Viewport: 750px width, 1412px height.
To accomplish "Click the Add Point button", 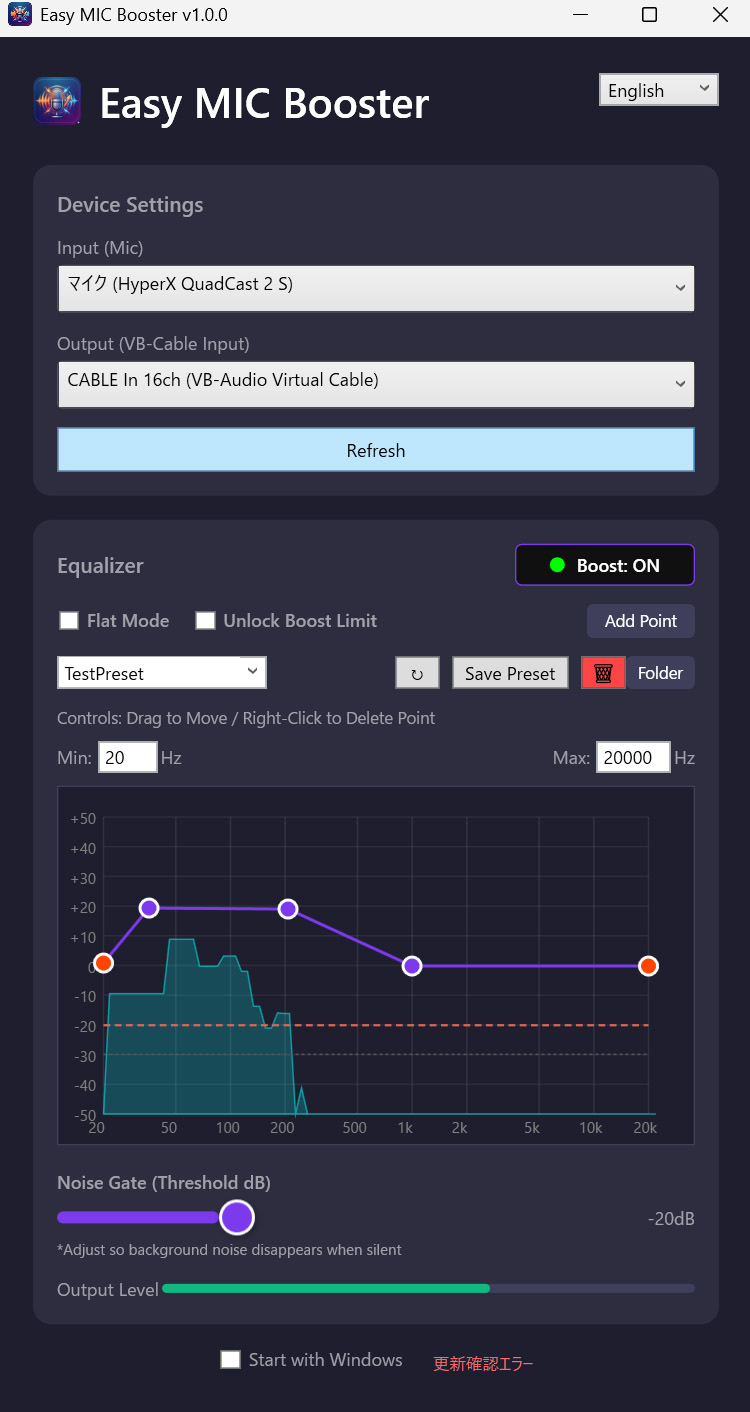I will pos(641,621).
